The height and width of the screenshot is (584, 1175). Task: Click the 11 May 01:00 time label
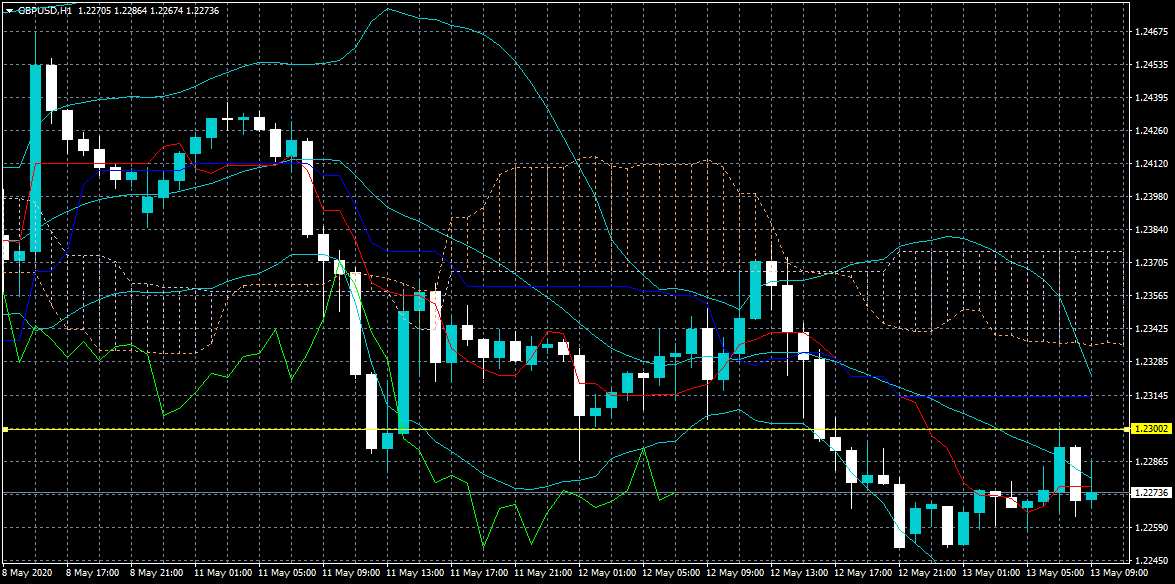(x=223, y=573)
